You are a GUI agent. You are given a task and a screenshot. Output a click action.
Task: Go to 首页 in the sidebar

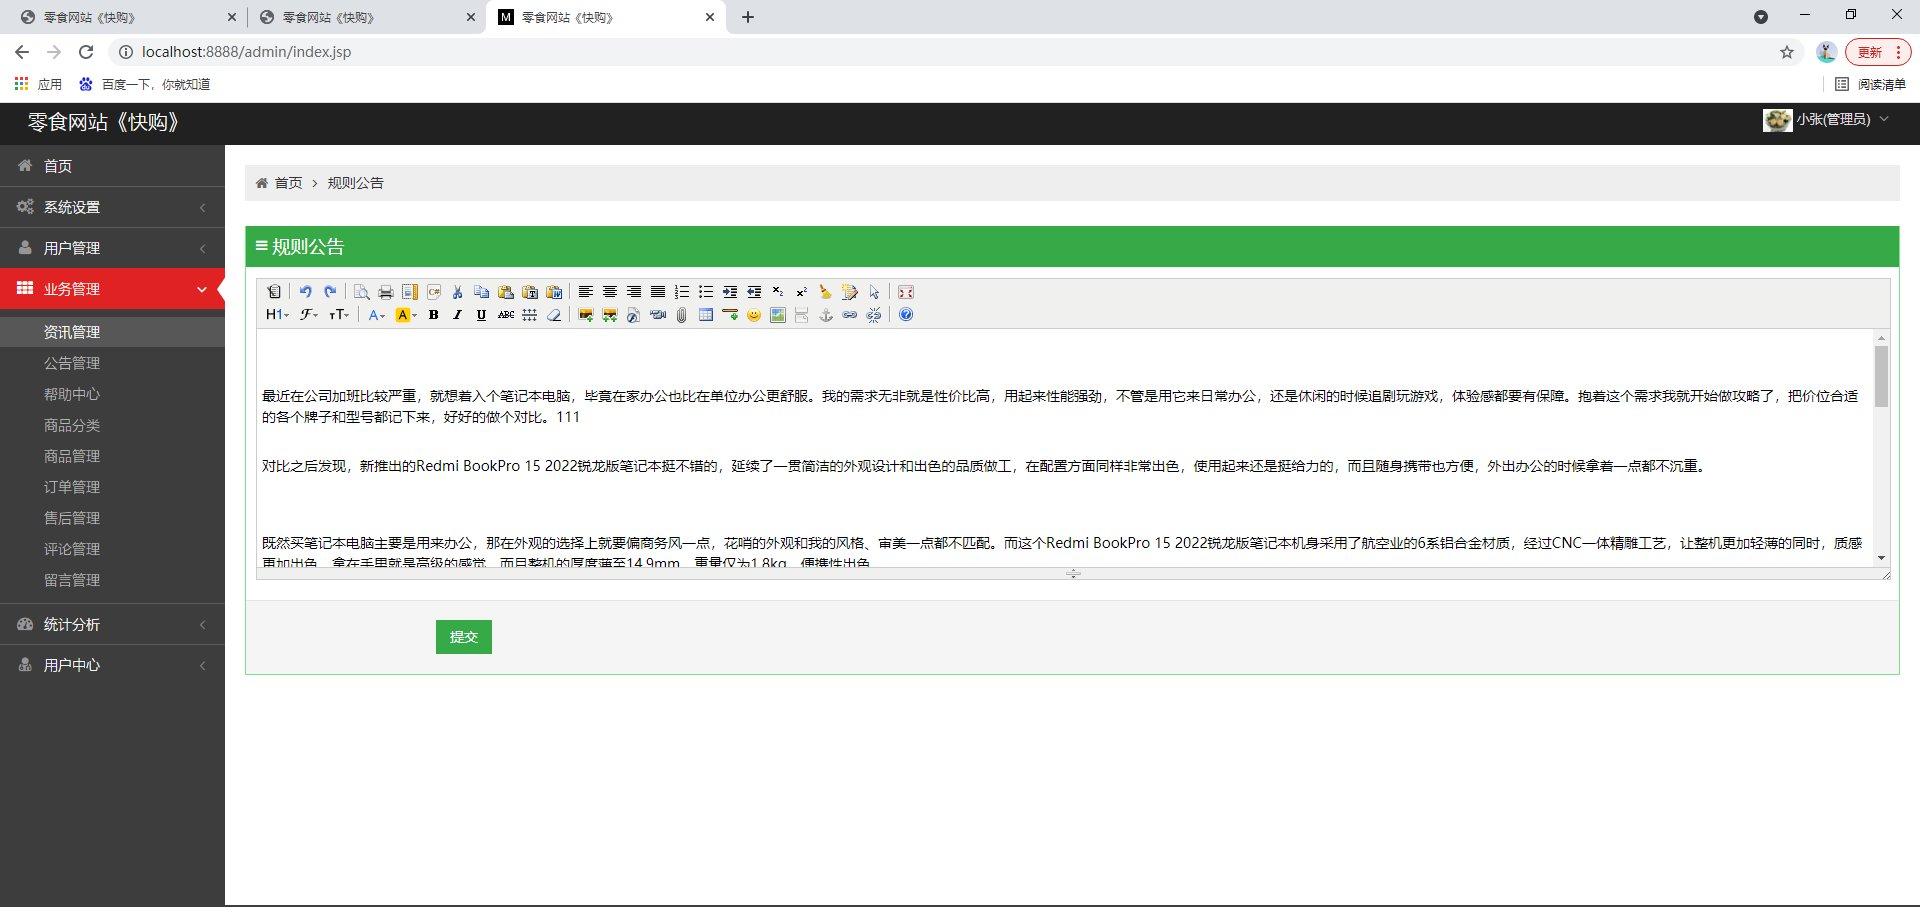pos(112,166)
